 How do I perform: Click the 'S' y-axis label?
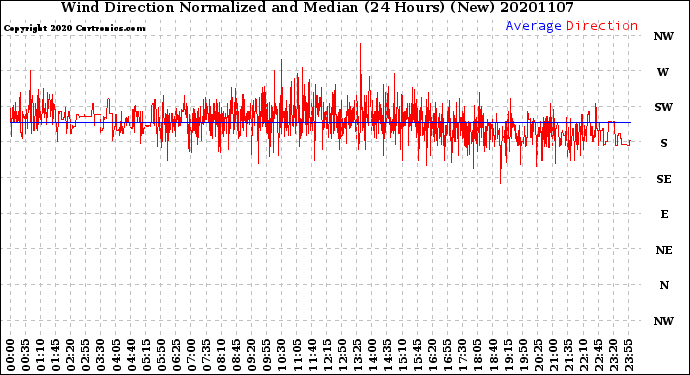(x=664, y=143)
